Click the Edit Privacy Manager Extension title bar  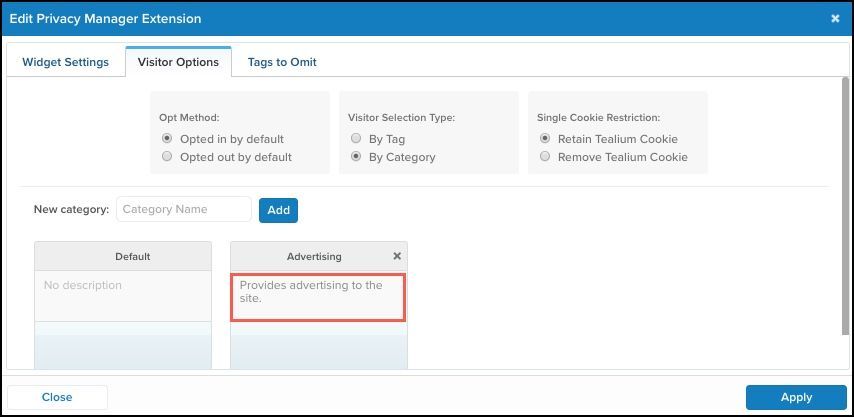pos(400,19)
